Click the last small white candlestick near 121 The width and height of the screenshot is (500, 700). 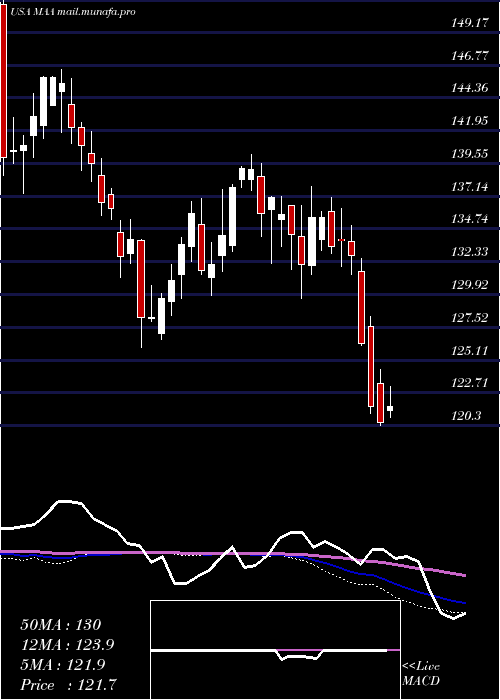pyautogui.click(x=390, y=408)
